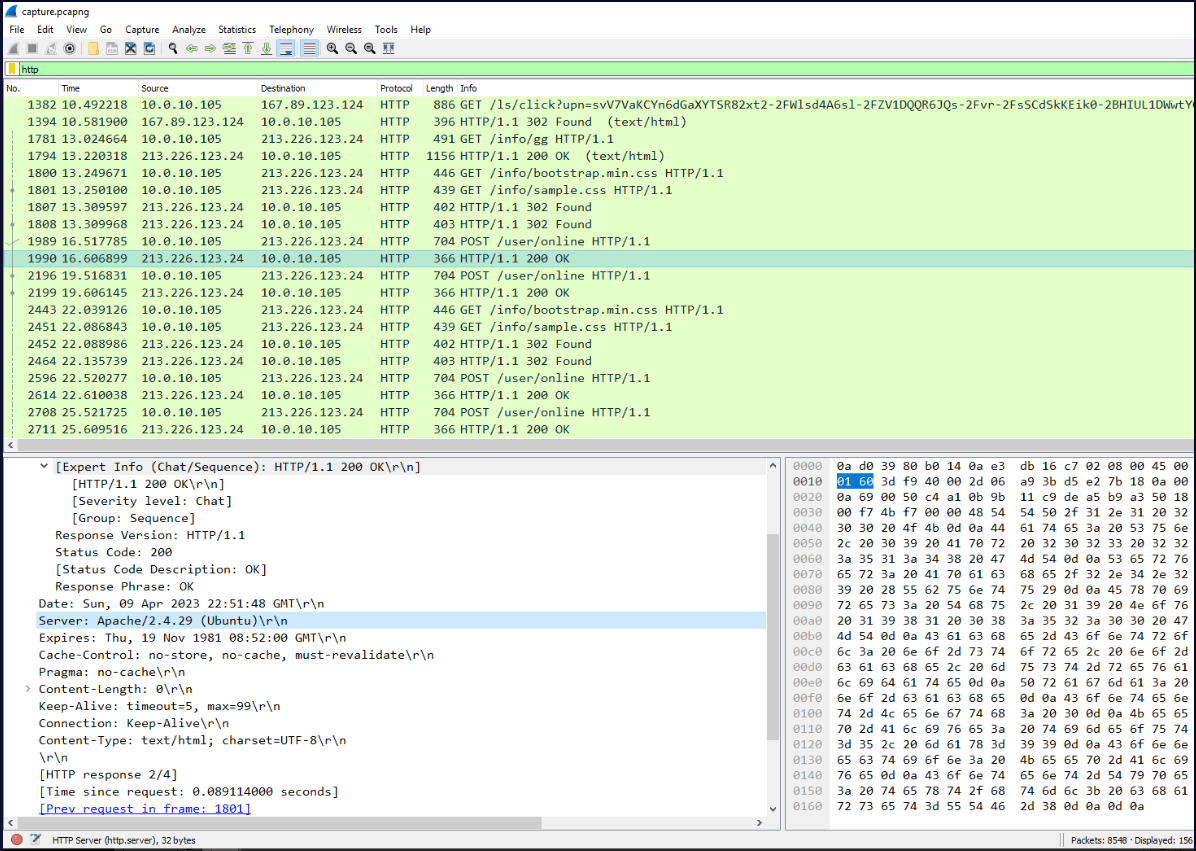Open the Wireless menu

pos(344,30)
